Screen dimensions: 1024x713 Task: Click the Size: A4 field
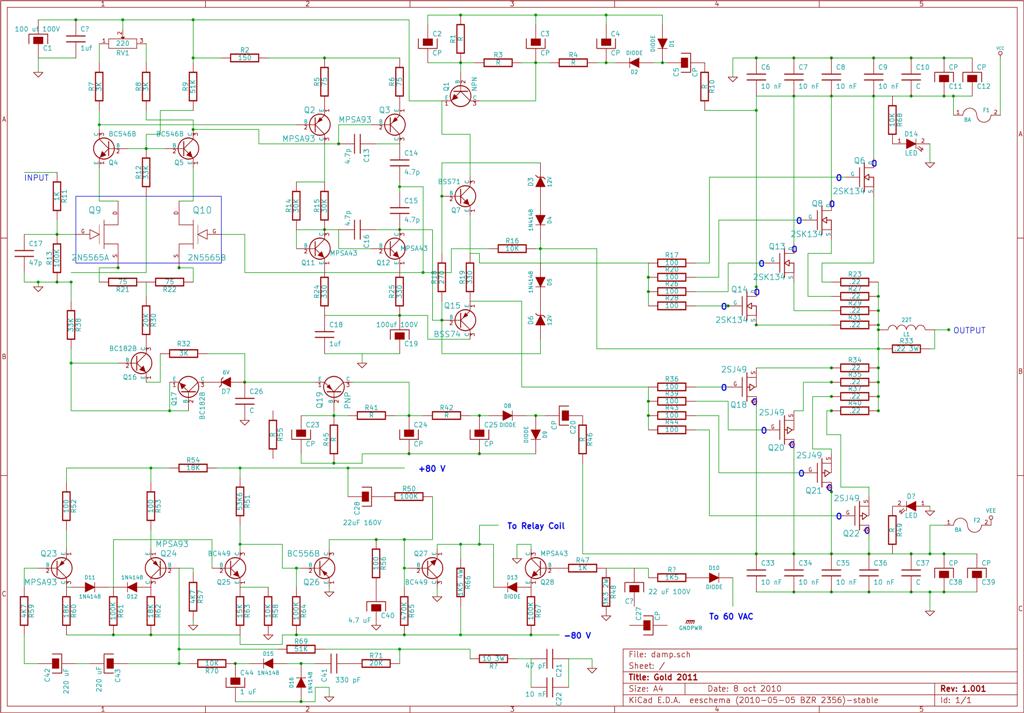(648, 688)
